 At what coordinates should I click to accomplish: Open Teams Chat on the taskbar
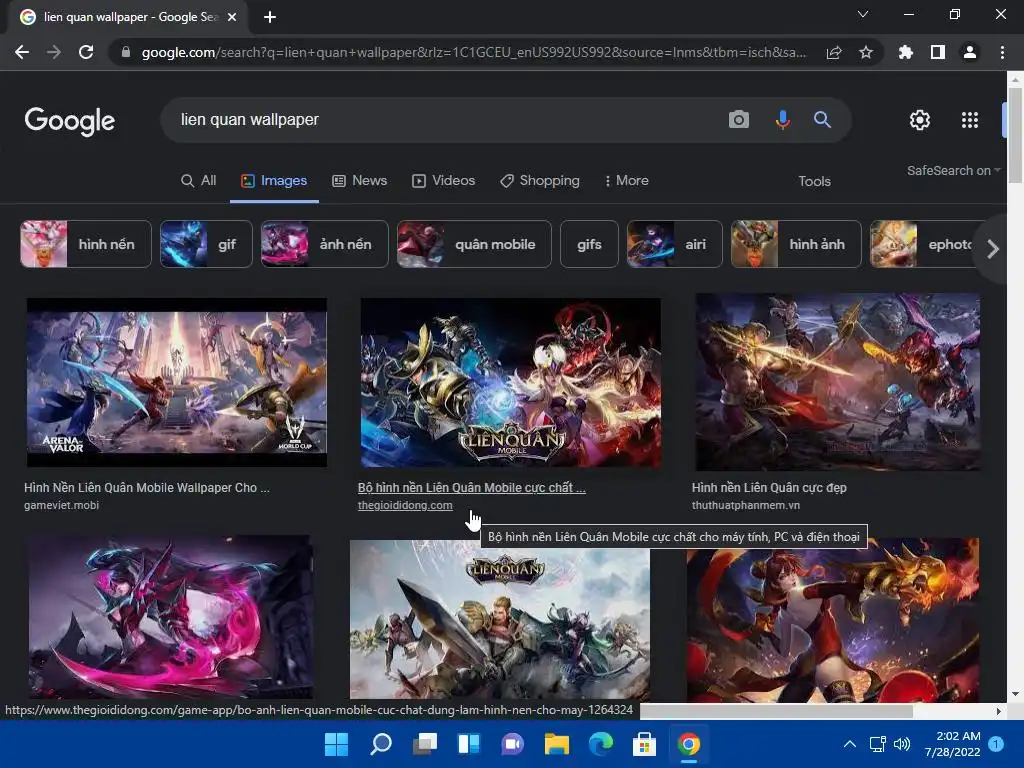coord(513,744)
